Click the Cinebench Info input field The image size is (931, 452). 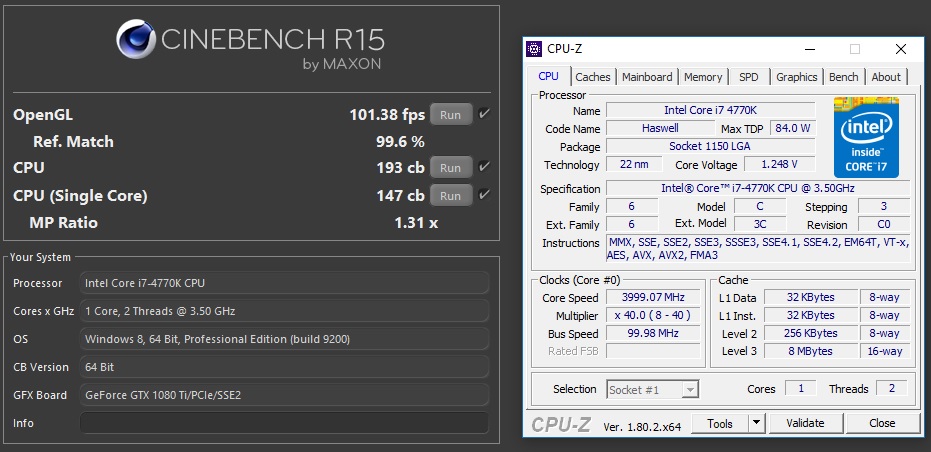[284, 423]
